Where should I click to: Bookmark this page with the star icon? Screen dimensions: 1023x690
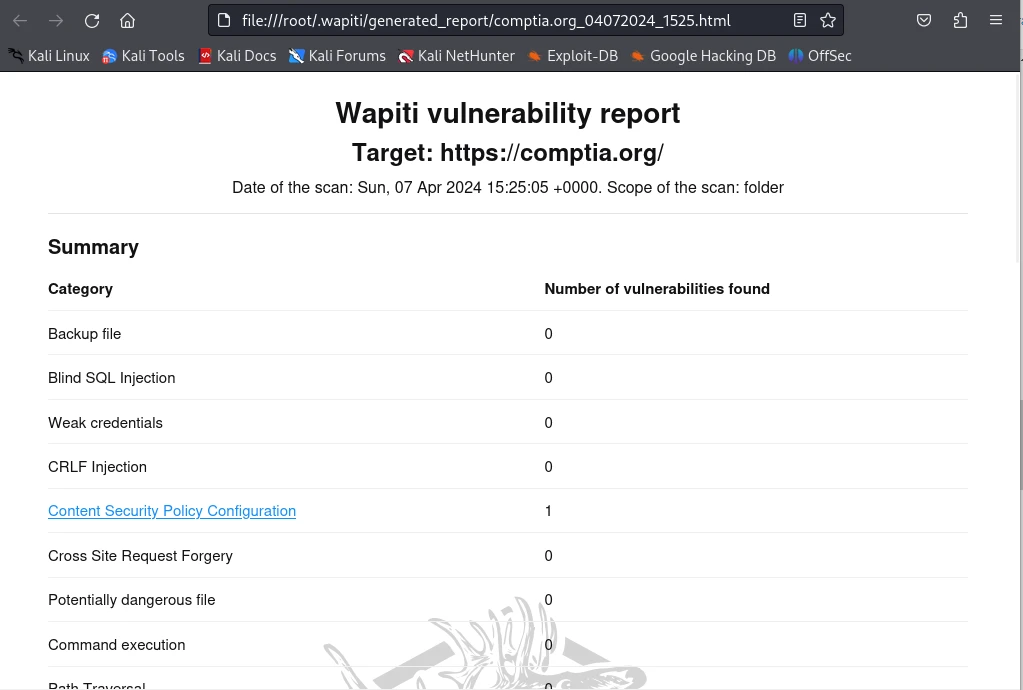click(828, 20)
